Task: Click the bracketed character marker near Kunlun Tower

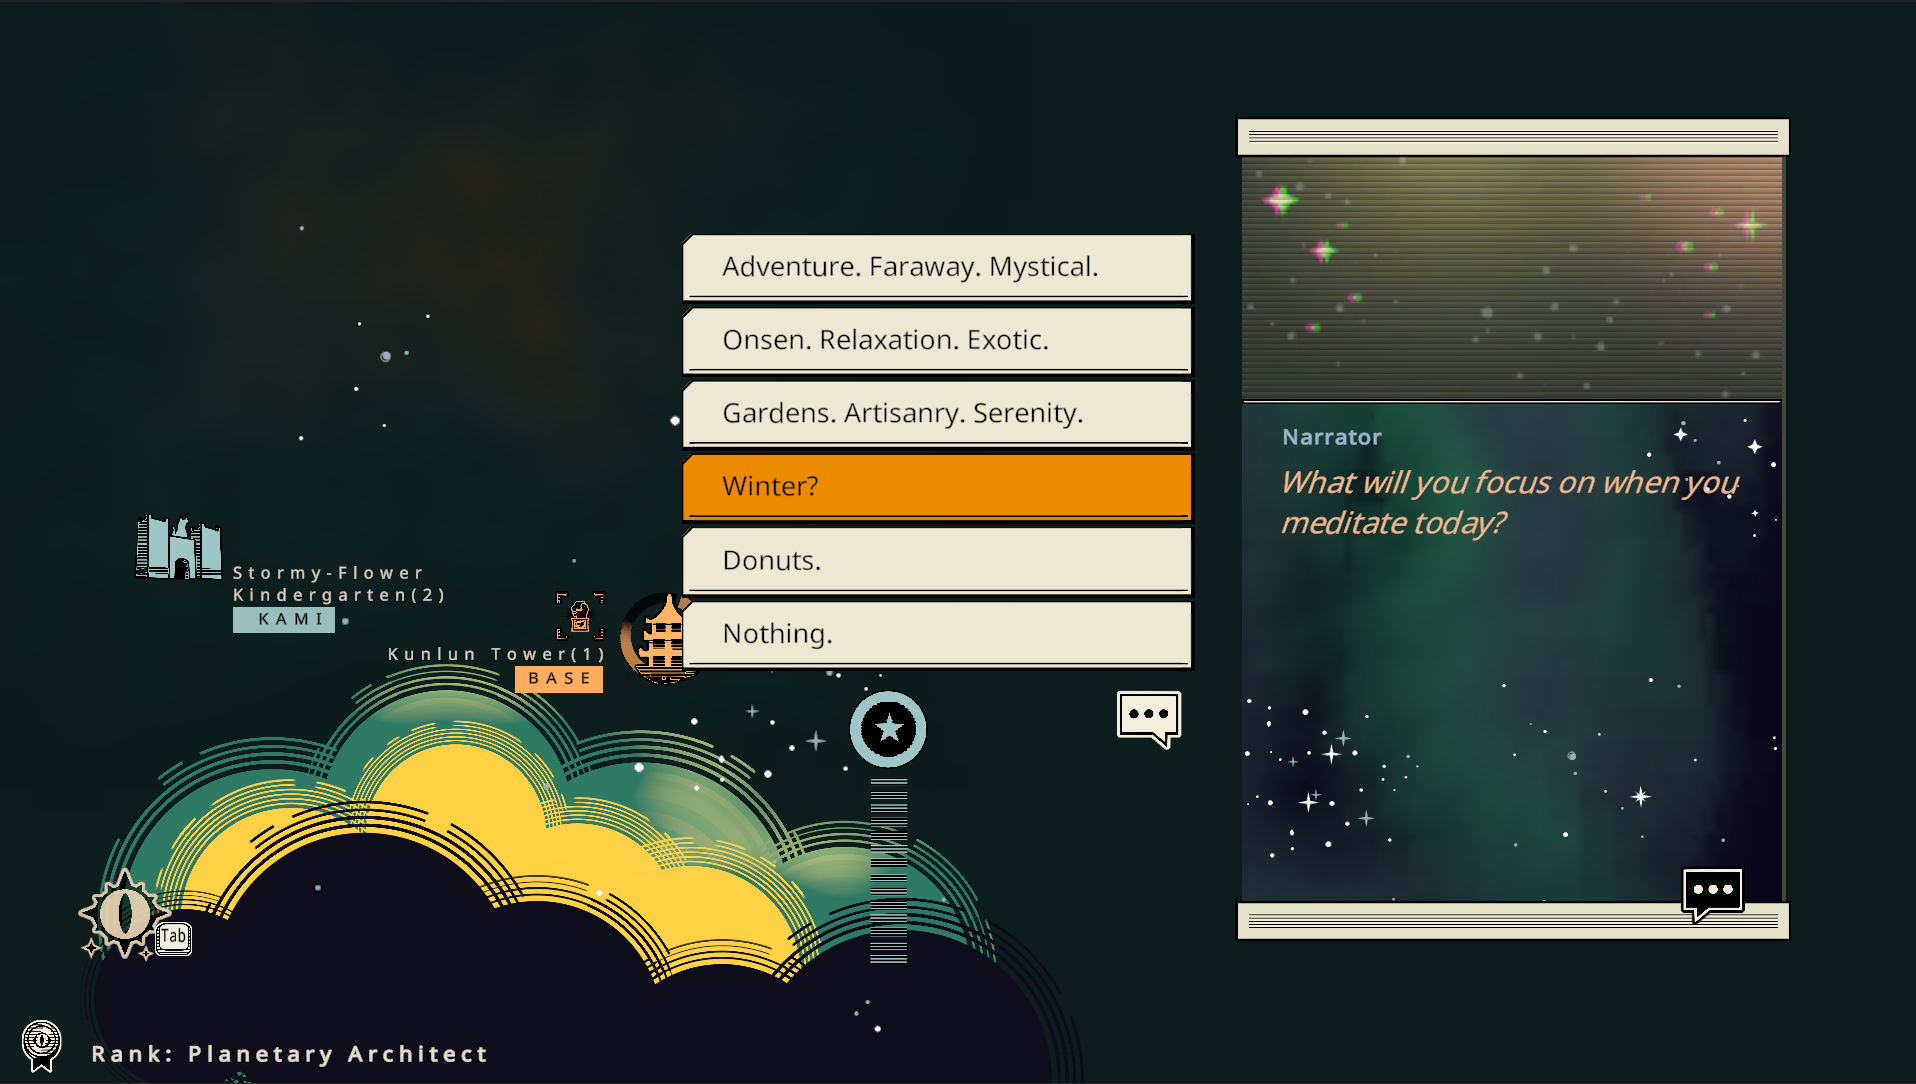Action: (580, 616)
